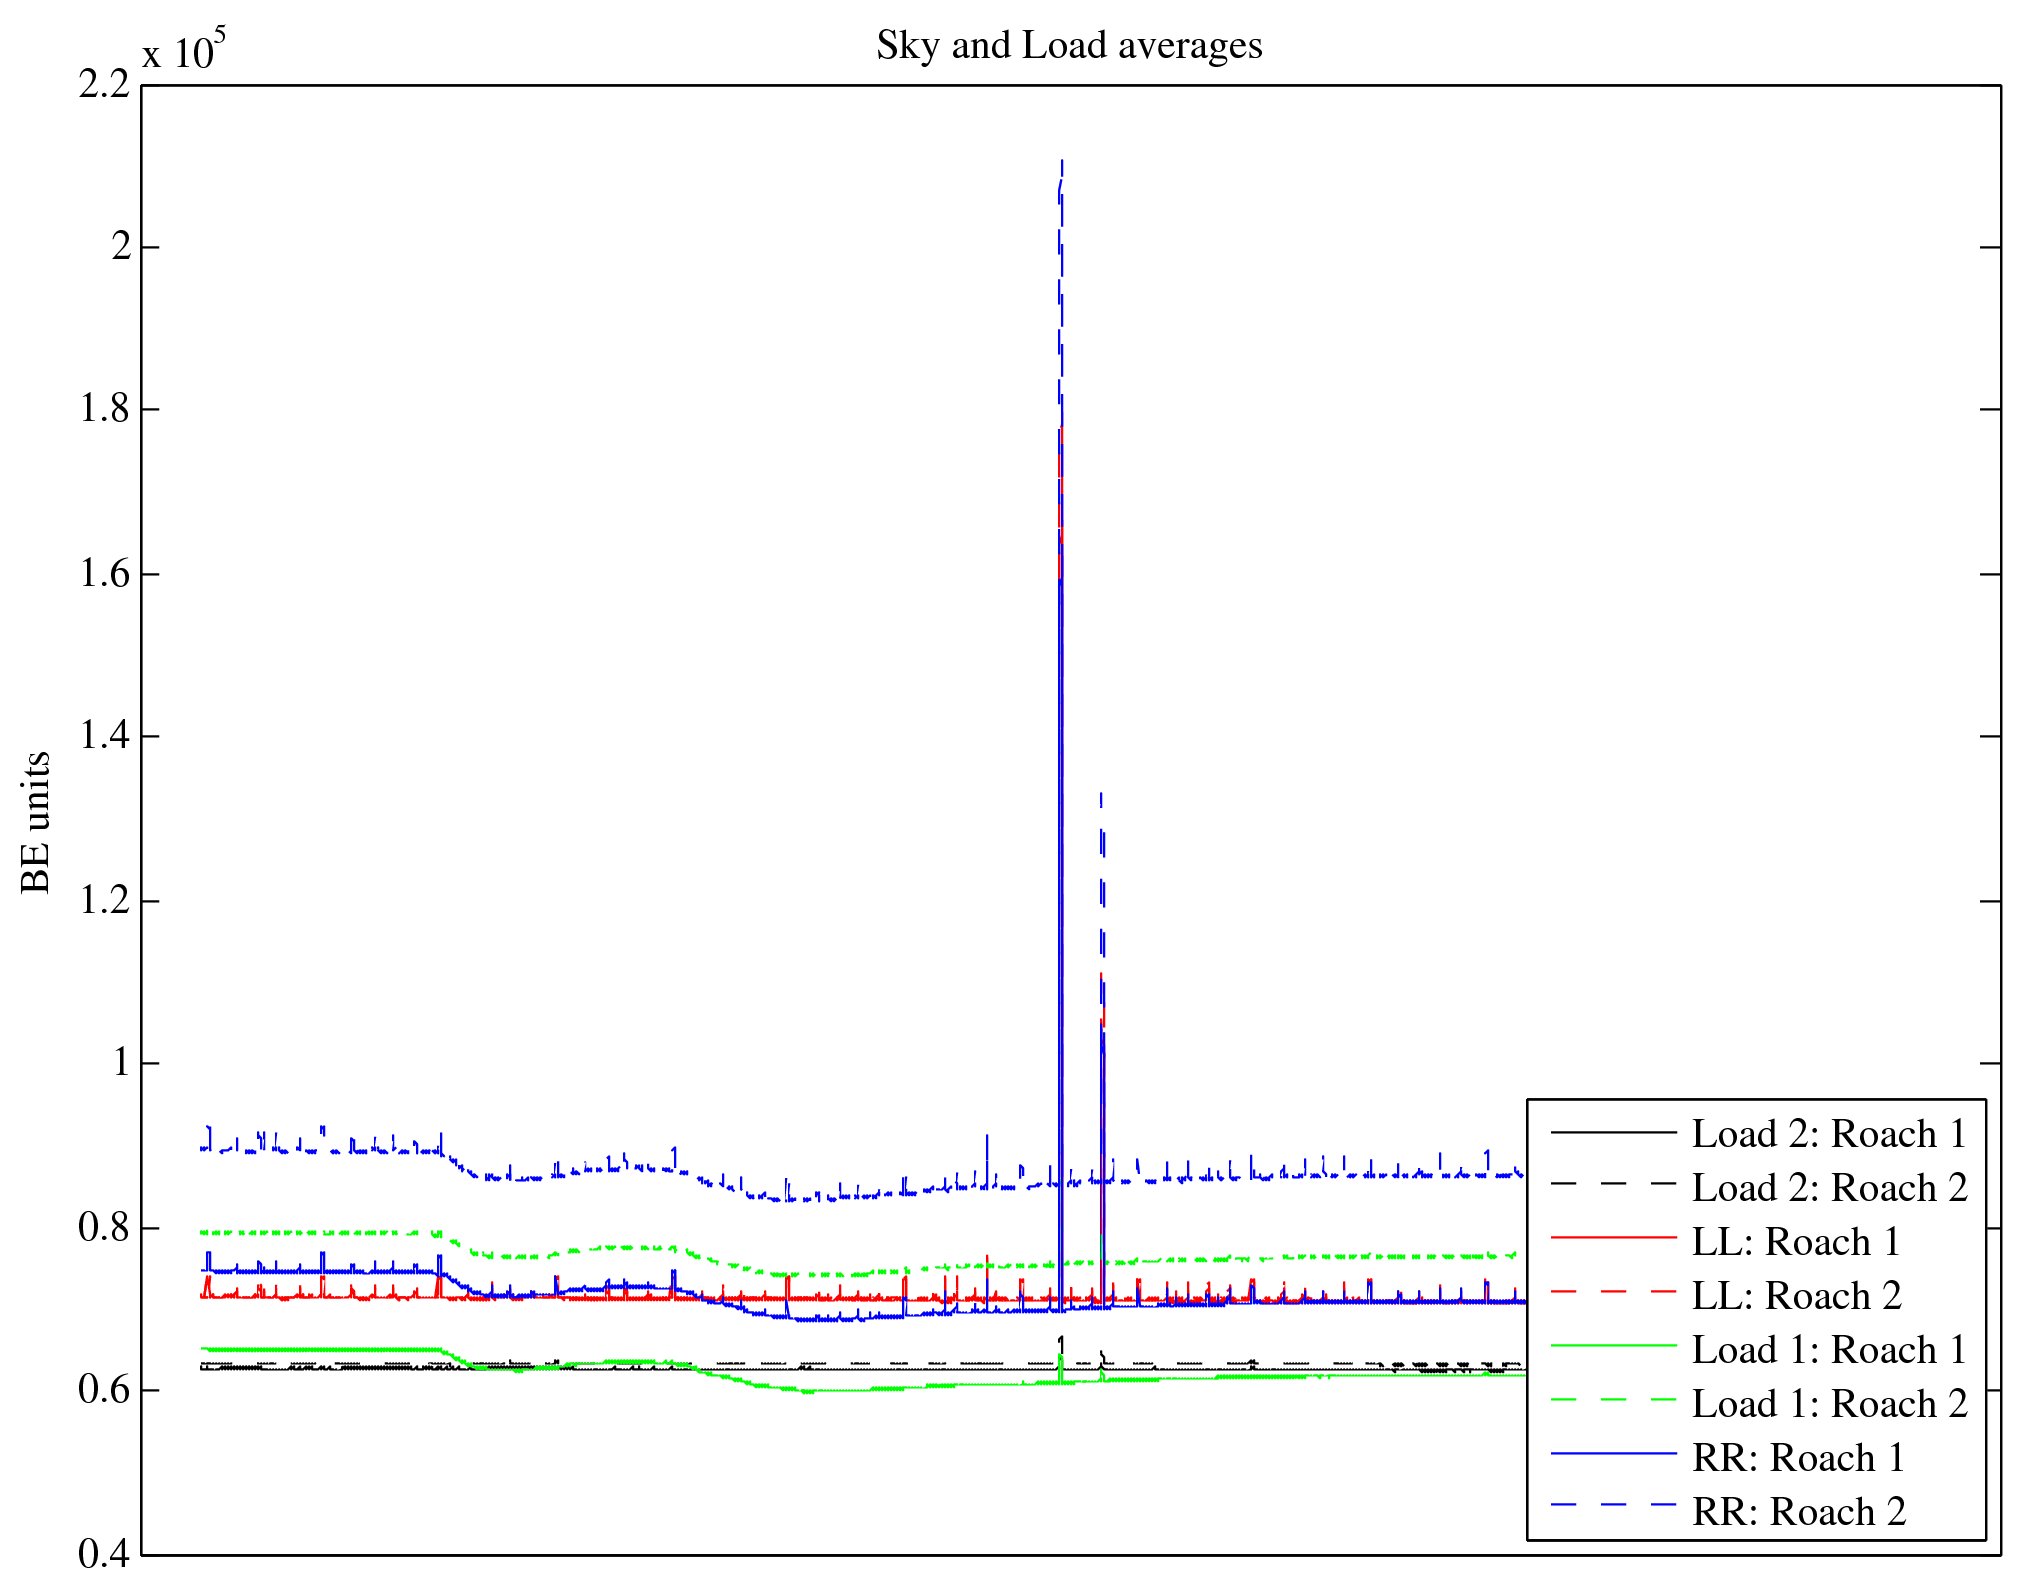
Task: Select 'Load 1: Roach 2' legend entry text
Action: (x=1829, y=1404)
